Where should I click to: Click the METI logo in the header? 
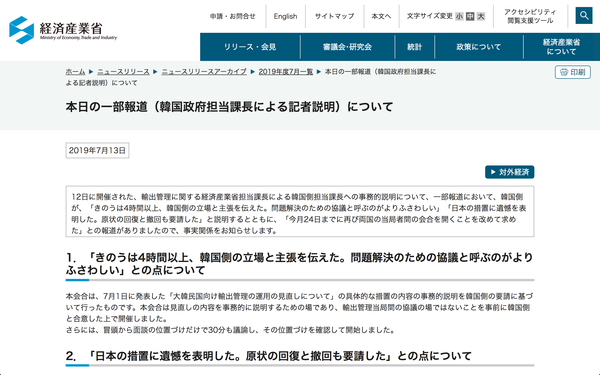[x=63, y=30]
